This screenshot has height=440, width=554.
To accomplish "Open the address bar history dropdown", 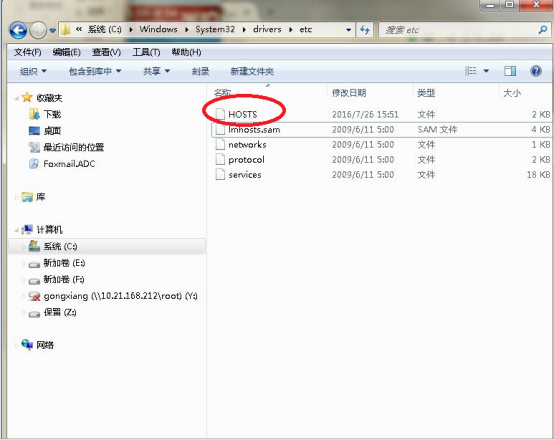I will (x=349, y=30).
